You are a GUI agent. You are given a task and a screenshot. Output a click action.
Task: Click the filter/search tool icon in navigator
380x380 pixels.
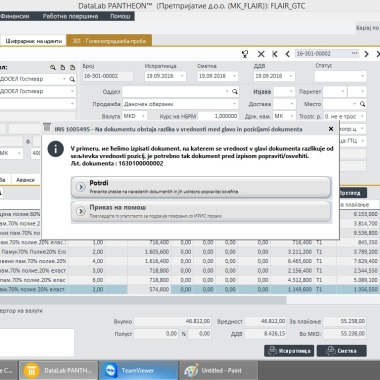245,54
